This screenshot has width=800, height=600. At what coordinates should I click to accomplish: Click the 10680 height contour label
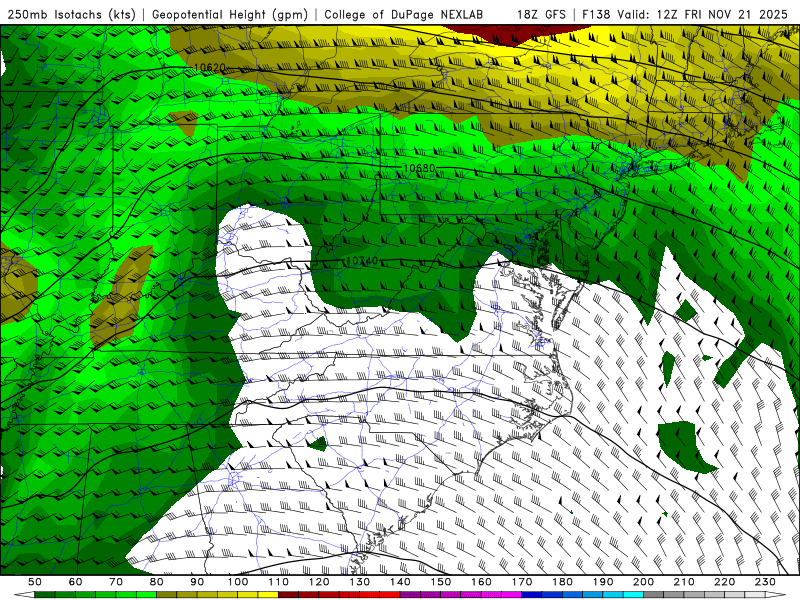419,168
